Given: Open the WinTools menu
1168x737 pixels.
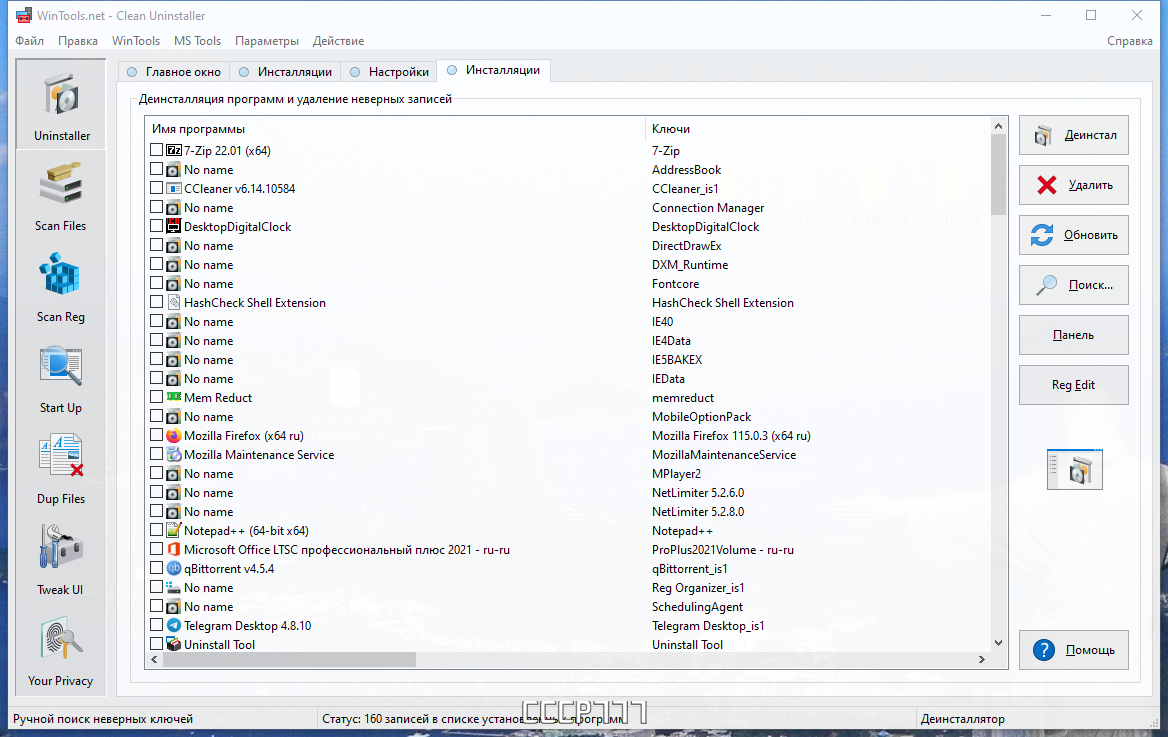Looking at the screenshot, I should (x=136, y=41).
